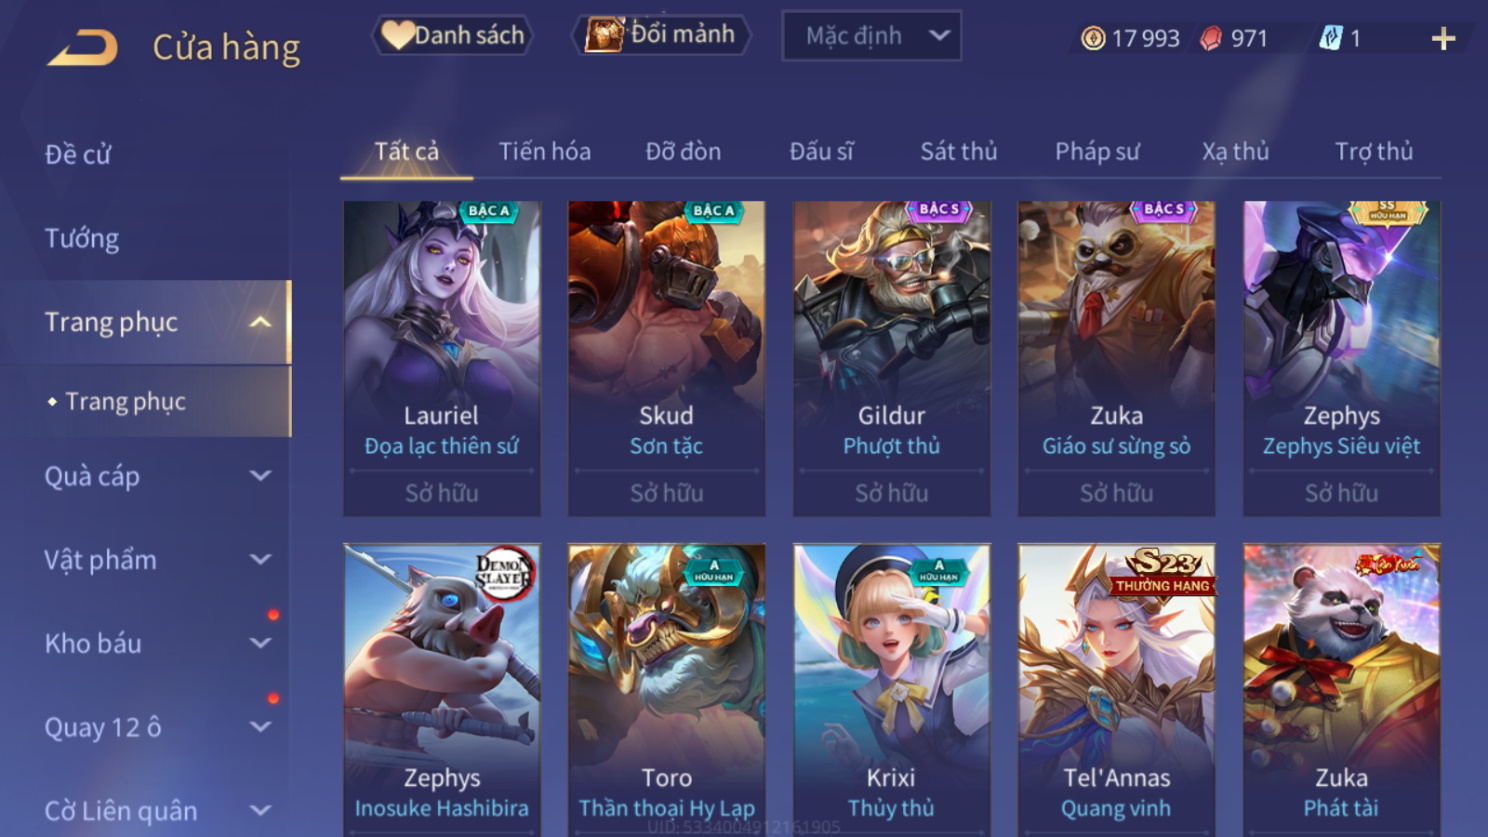Expand the Quà cáp sidebar section

[x=260, y=476]
